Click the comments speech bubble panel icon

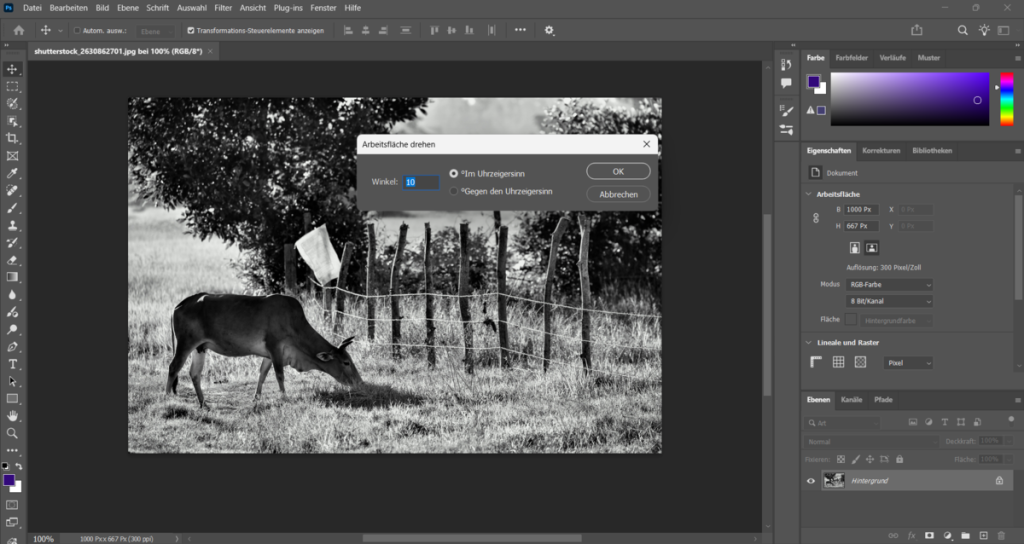tap(786, 83)
